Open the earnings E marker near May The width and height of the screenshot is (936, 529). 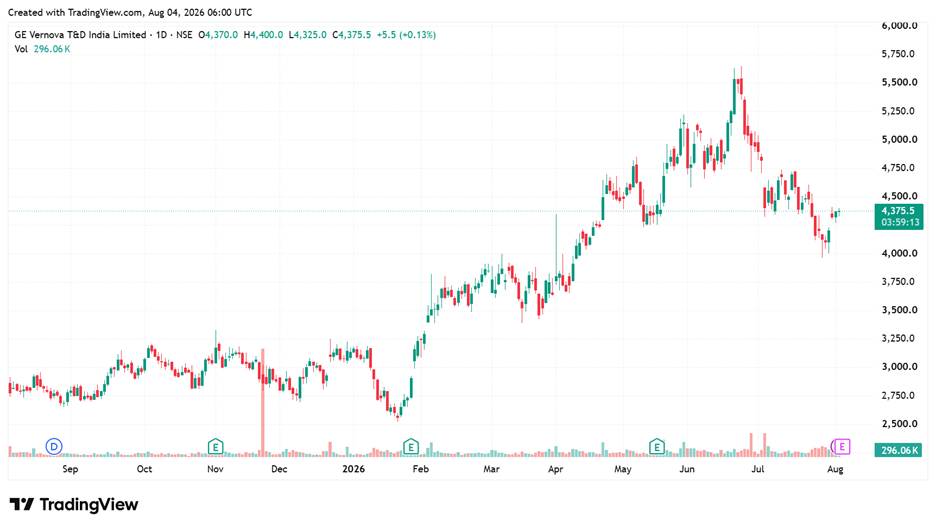[x=657, y=447]
